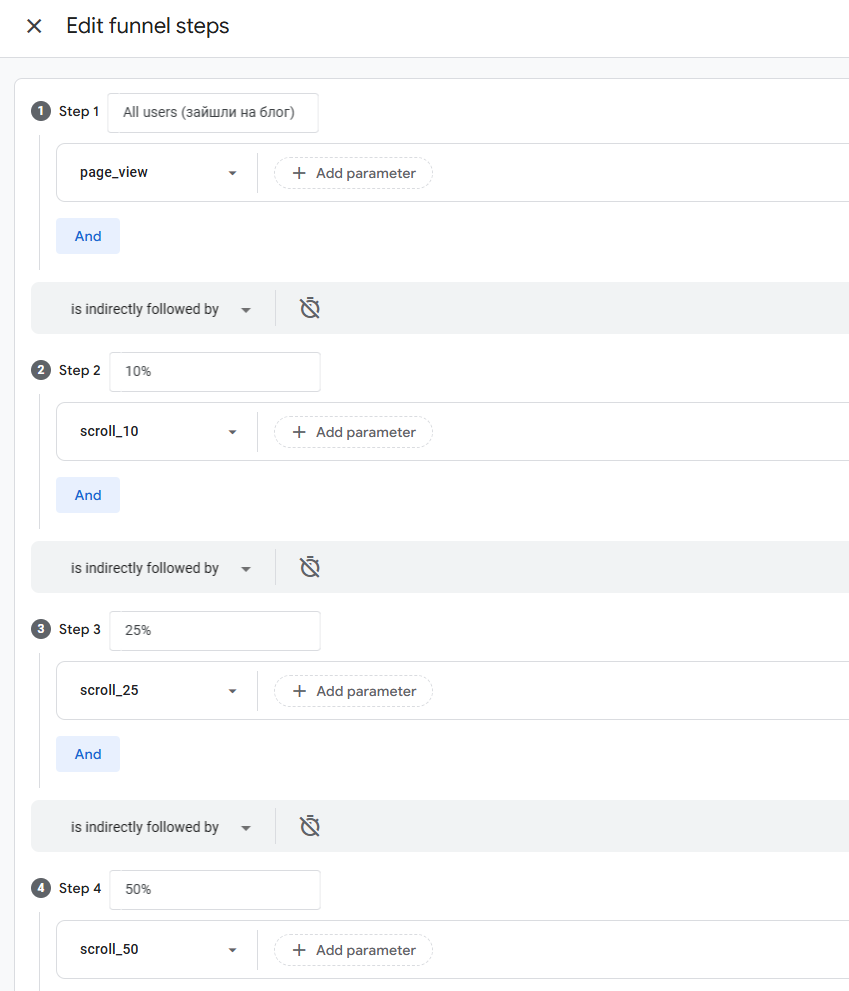Add parameter to scroll_25 condition
The image size is (849, 991).
353,691
